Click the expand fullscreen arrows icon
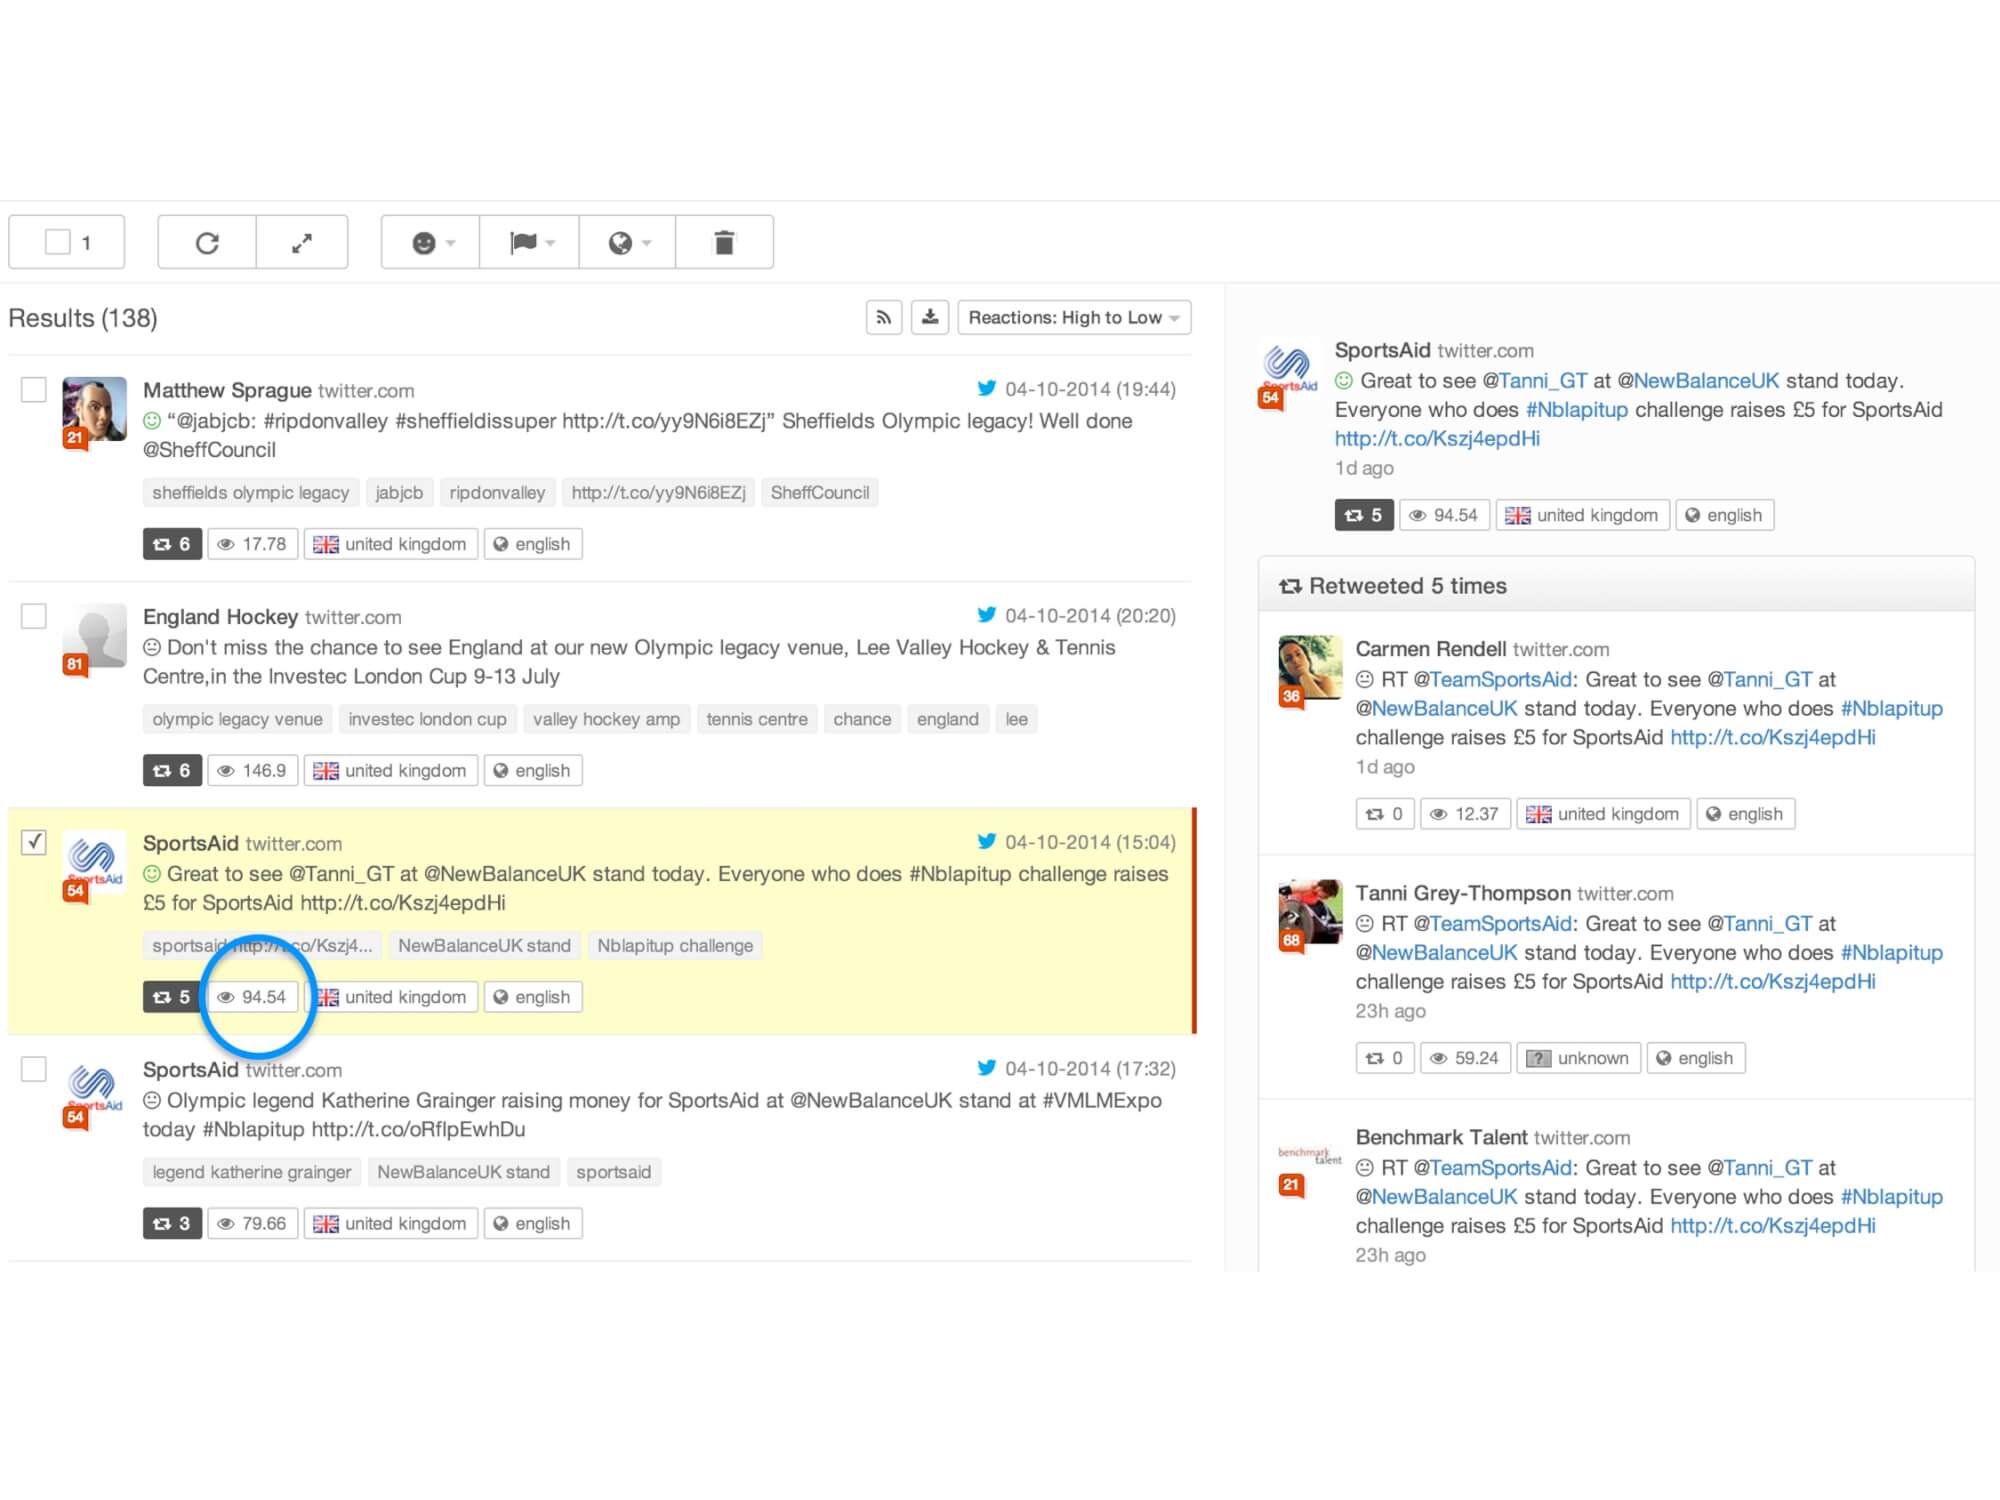This screenshot has height=1500, width=2000. click(302, 243)
